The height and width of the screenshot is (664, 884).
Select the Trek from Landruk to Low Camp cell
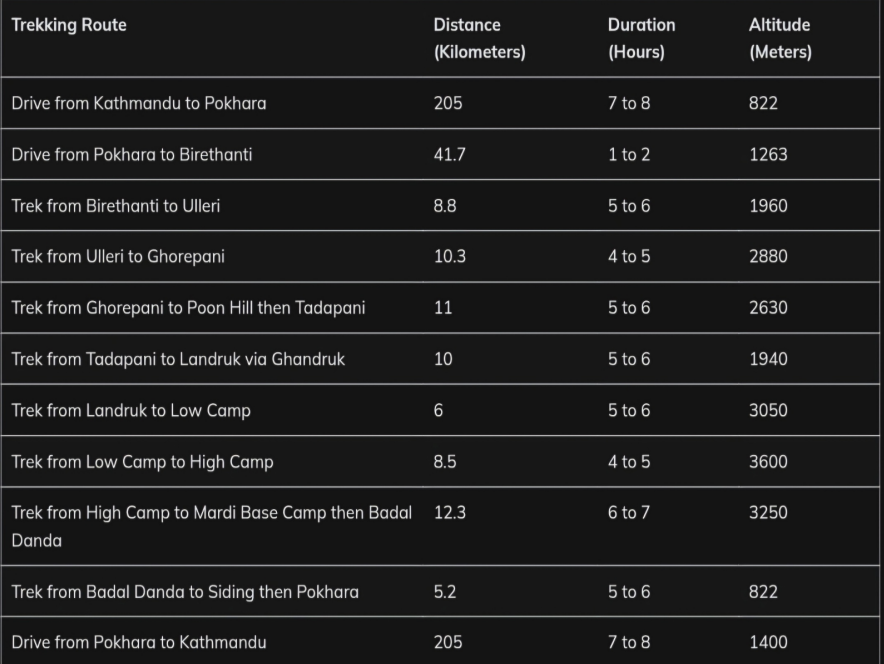131,410
